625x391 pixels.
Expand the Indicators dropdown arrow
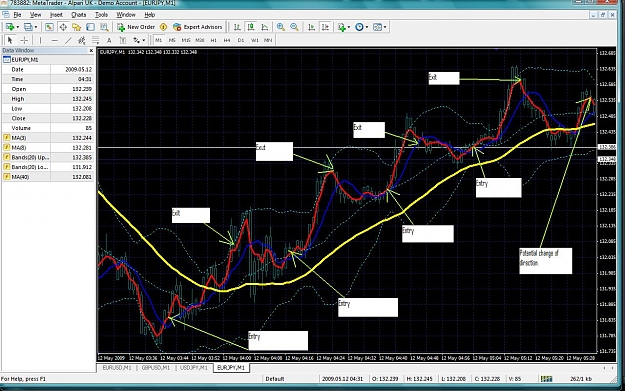(349, 27)
